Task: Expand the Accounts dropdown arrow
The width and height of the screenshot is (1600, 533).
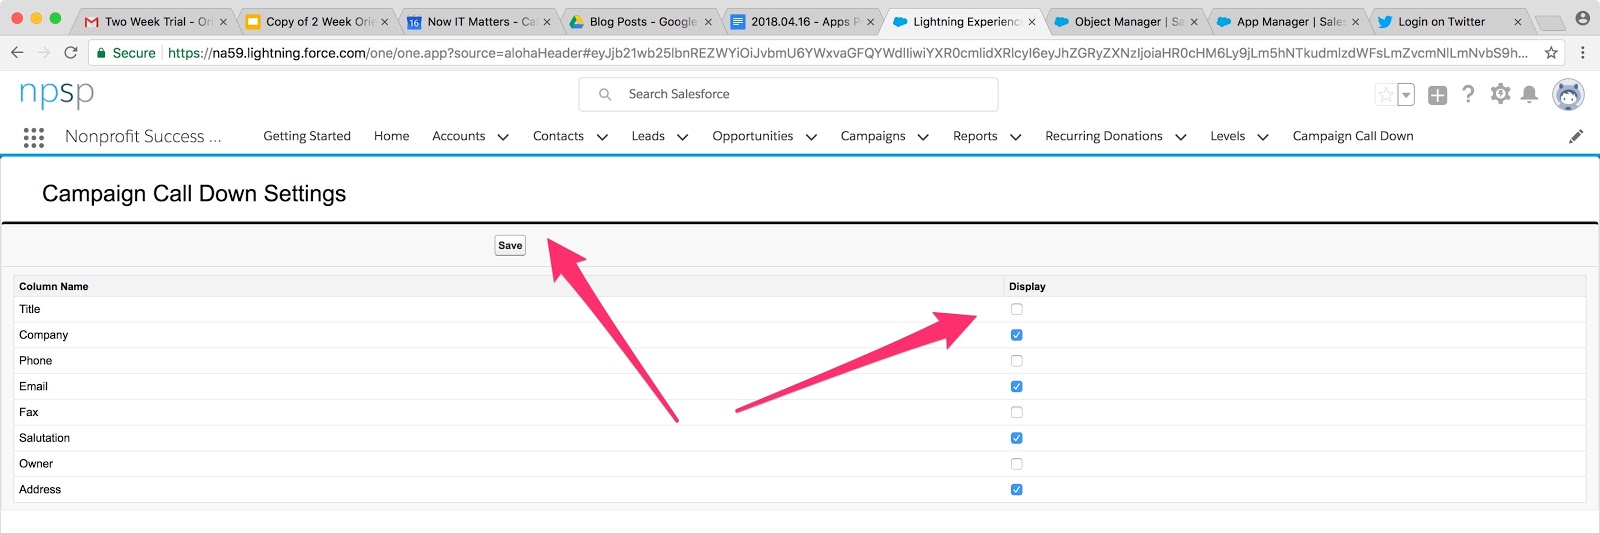Action: click(x=503, y=137)
